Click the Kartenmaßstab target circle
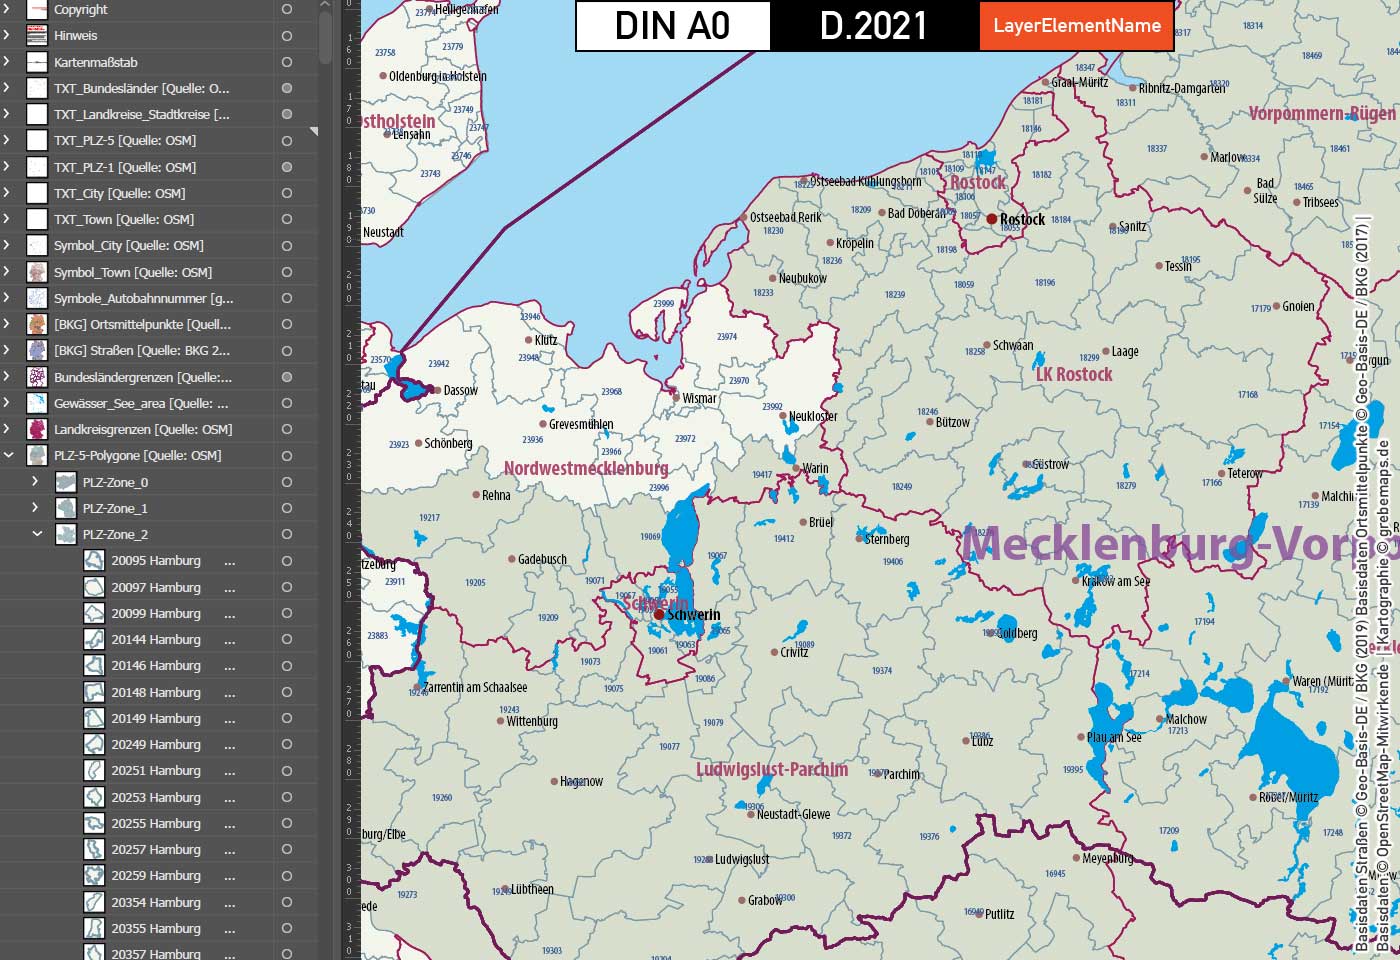Image resolution: width=1400 pixels, height=960 pixels. 286,62
